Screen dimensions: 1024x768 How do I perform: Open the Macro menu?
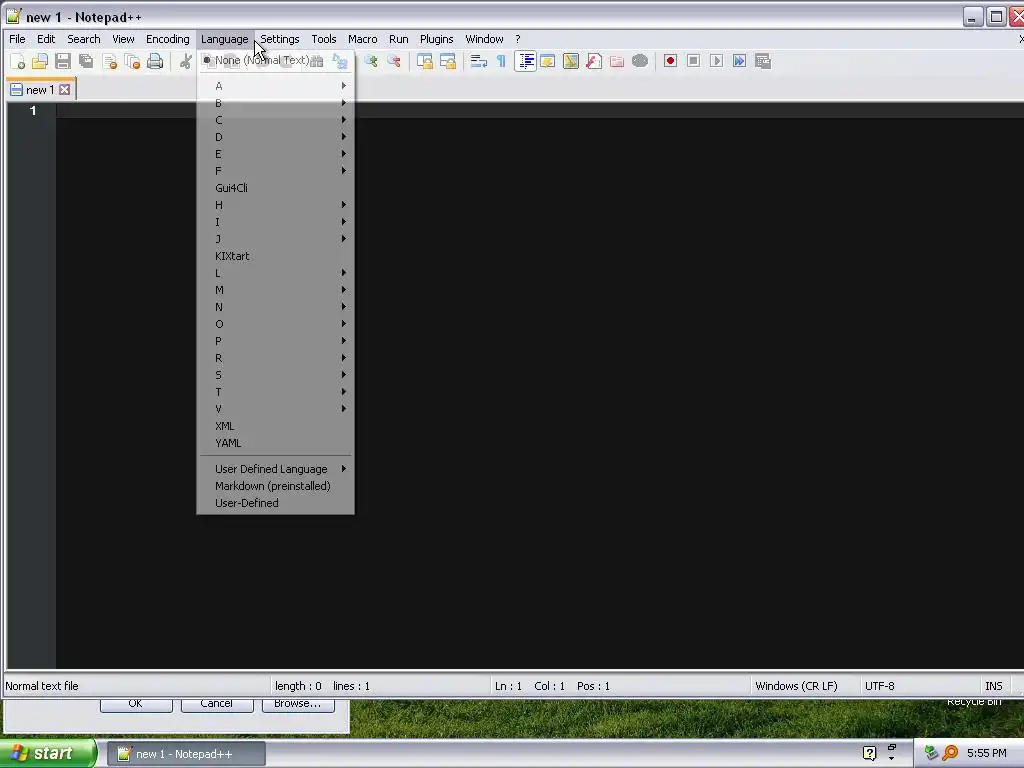(362, 39)
